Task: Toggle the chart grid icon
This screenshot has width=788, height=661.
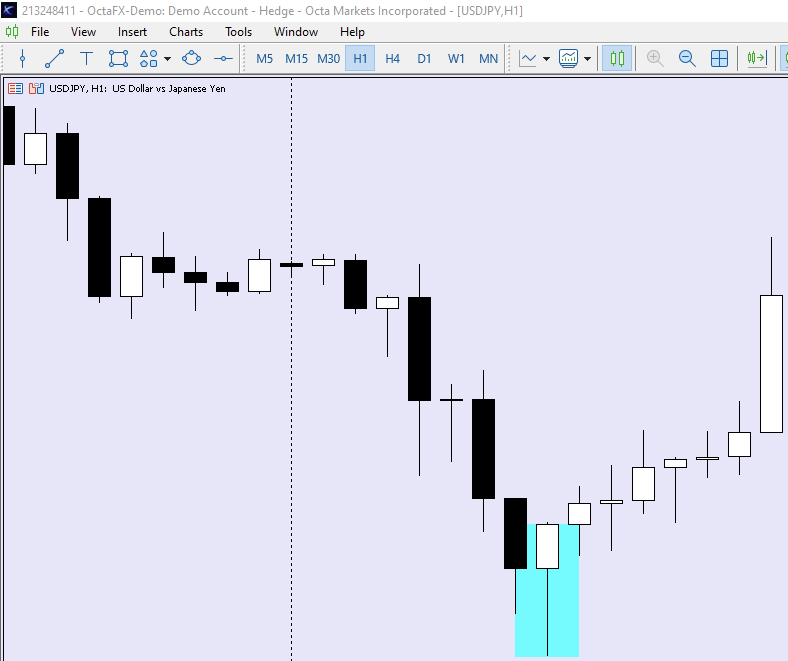Action: [719, 59]
